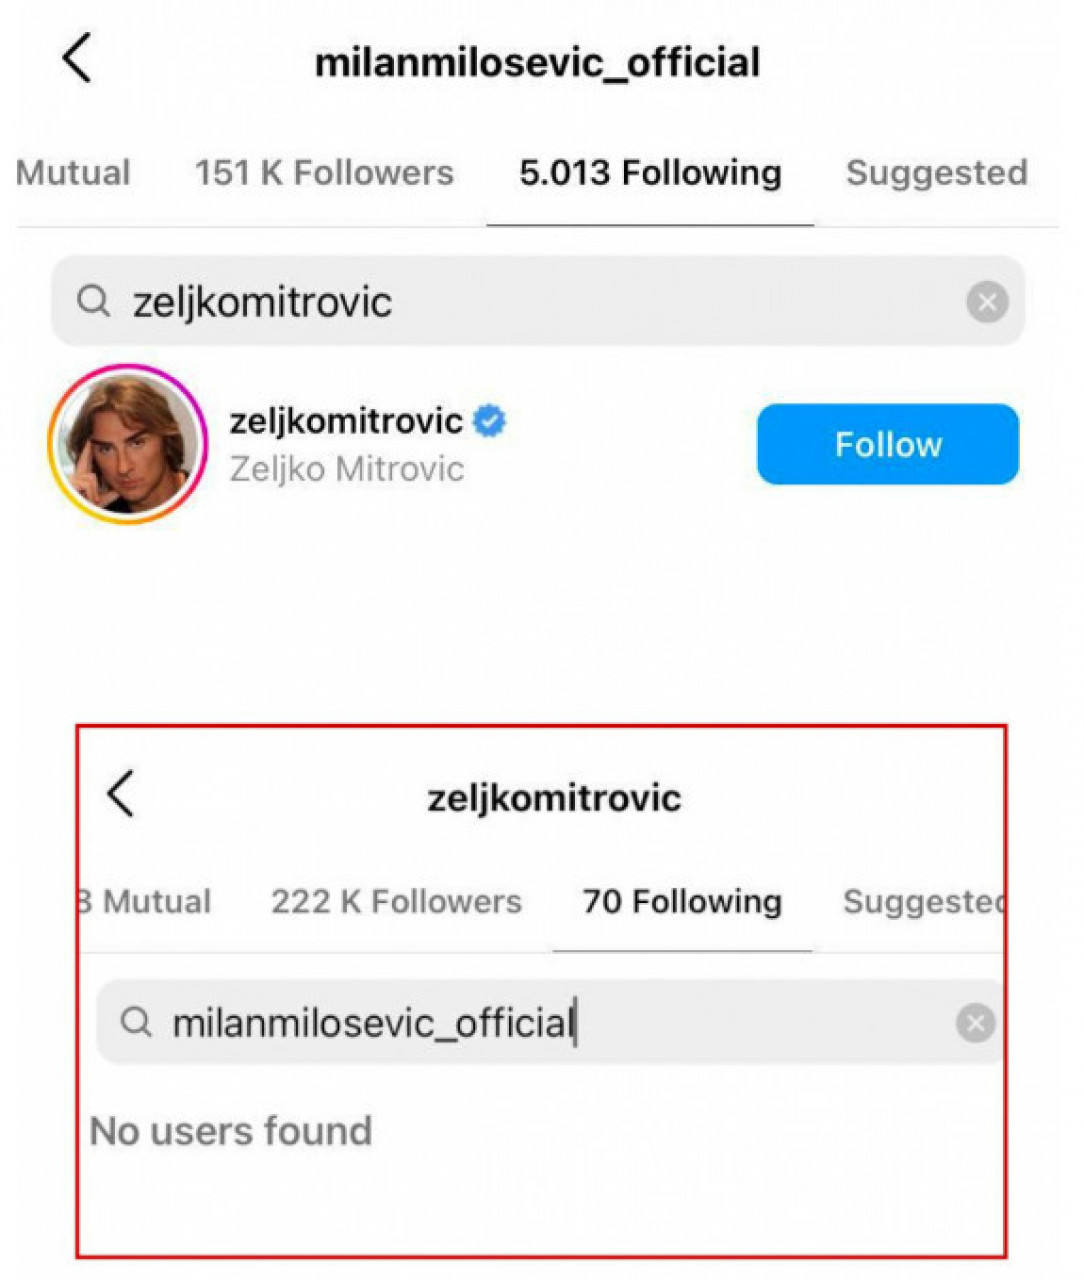Go back from milanmilosevic_official following list

pyautogui.click(x=77, y=58)
